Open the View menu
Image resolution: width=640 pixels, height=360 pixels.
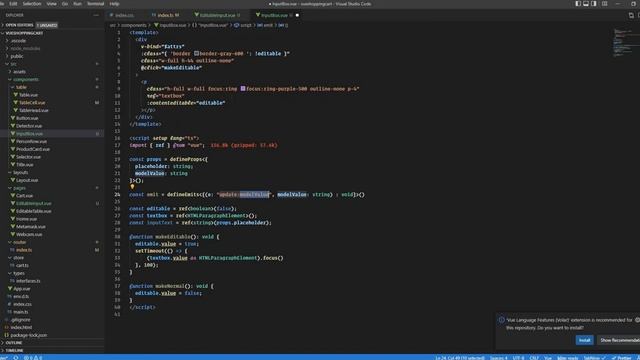pyautogui.click(x=52, y=4)
